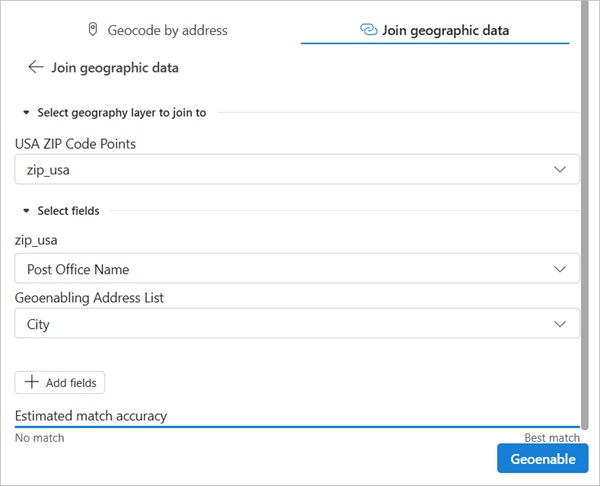Click the chevron arrow in City box

[560, 324]
